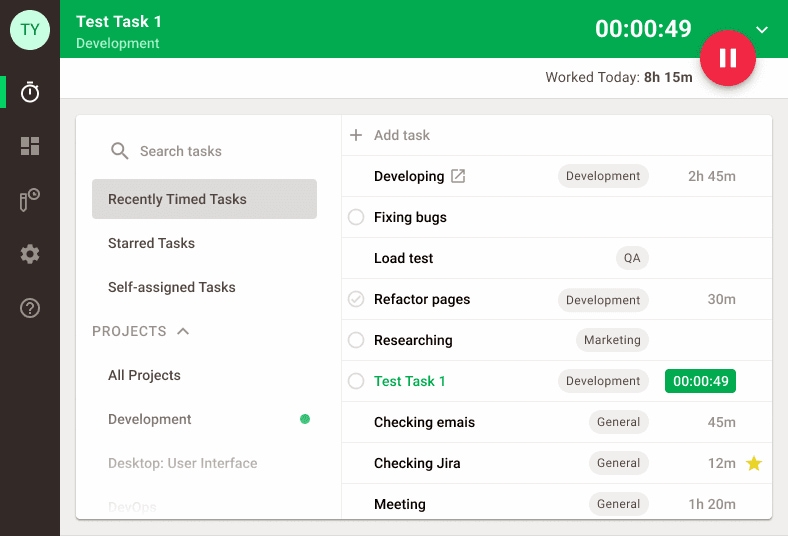Open settings gear icon in sidebar
This screenshot has height=536, width=788.
tap(30, 254)
